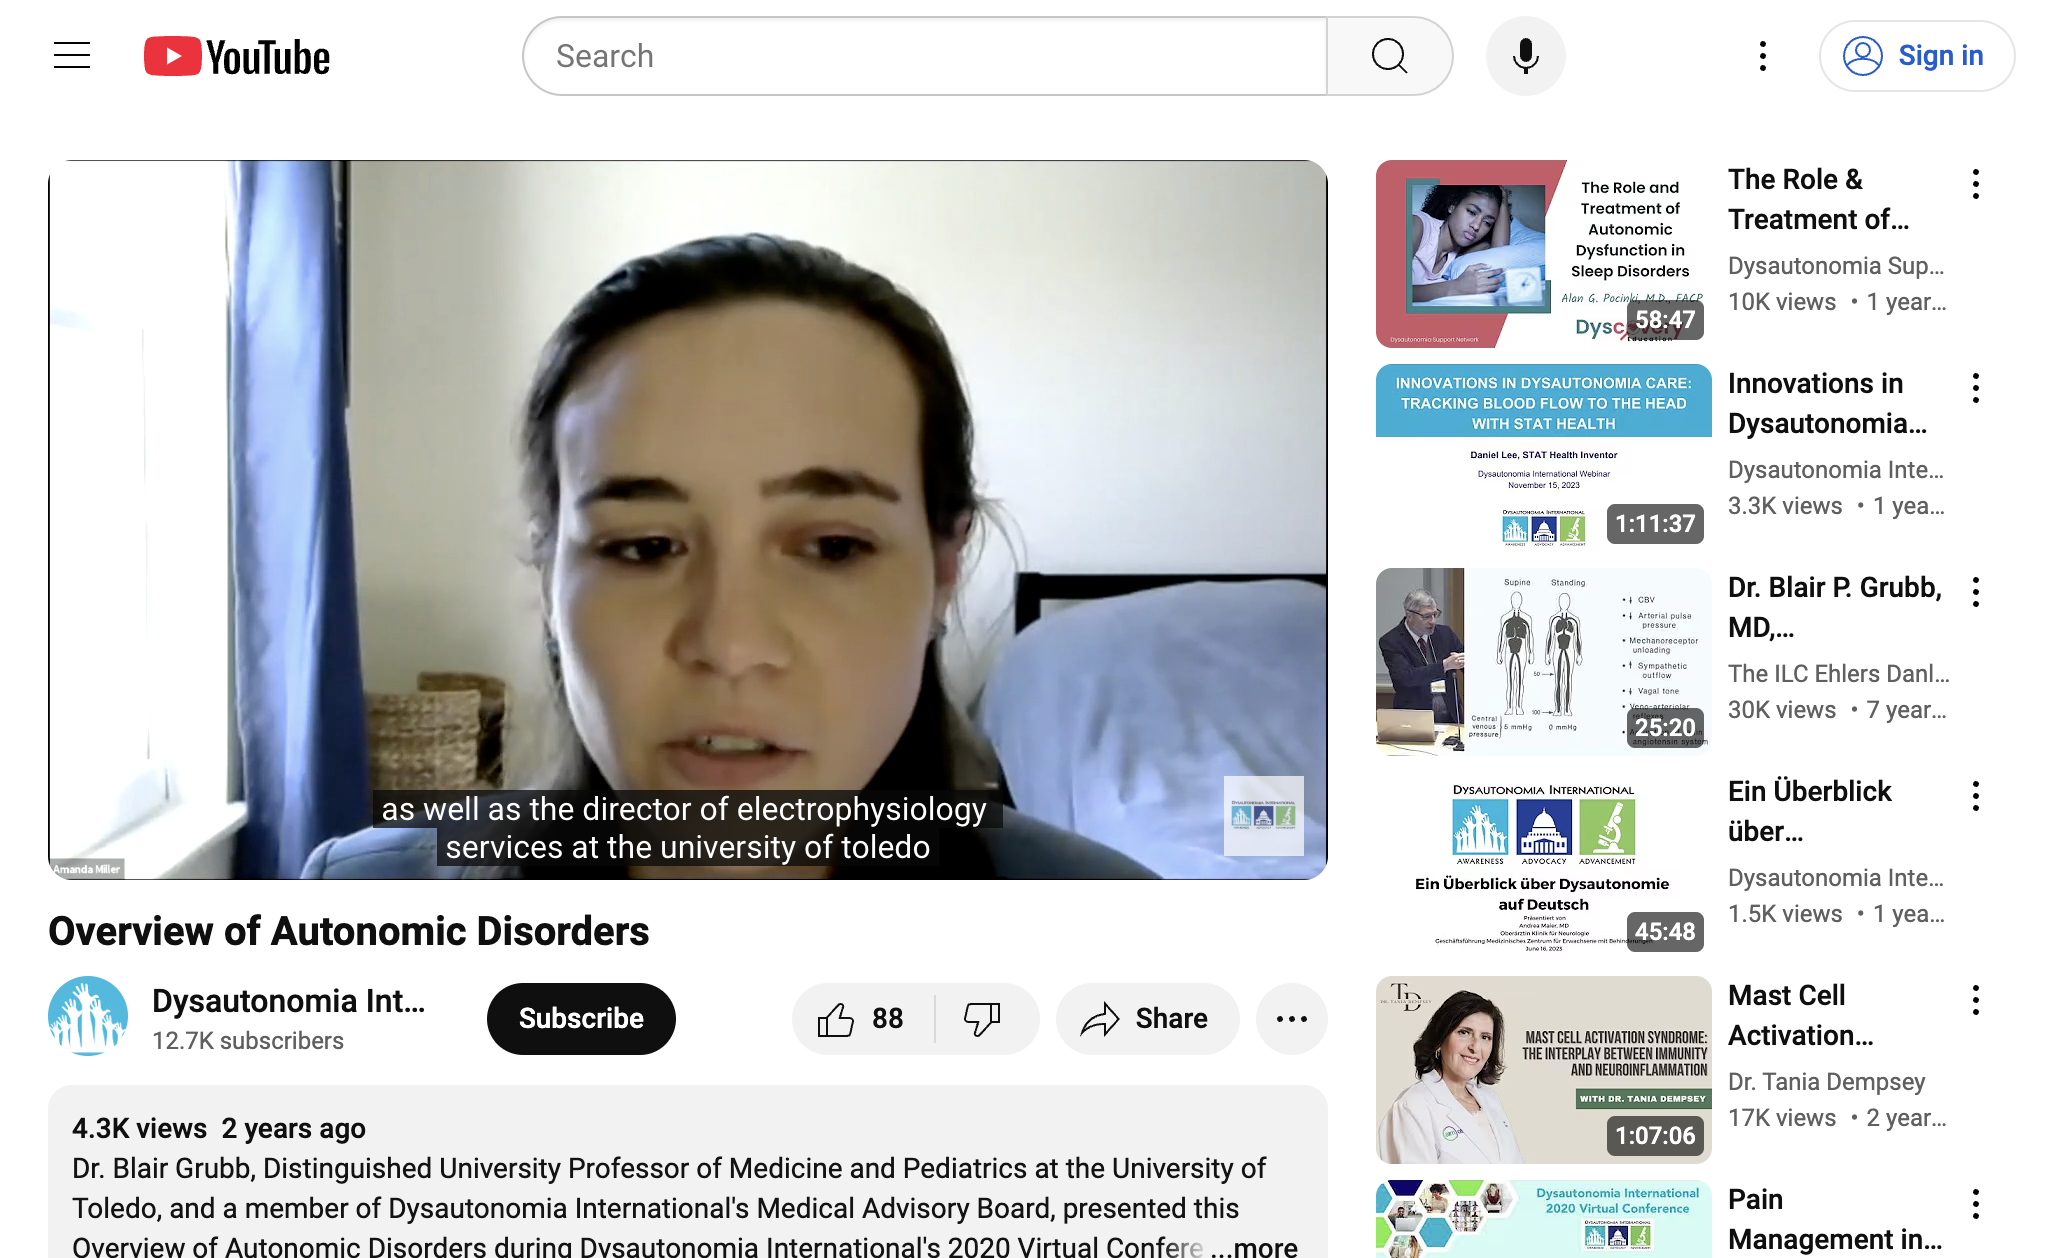Open the Dysautonomia International channel avatar
The width and height of the screenshot is (2048, 1258).
click(88, 1017)
